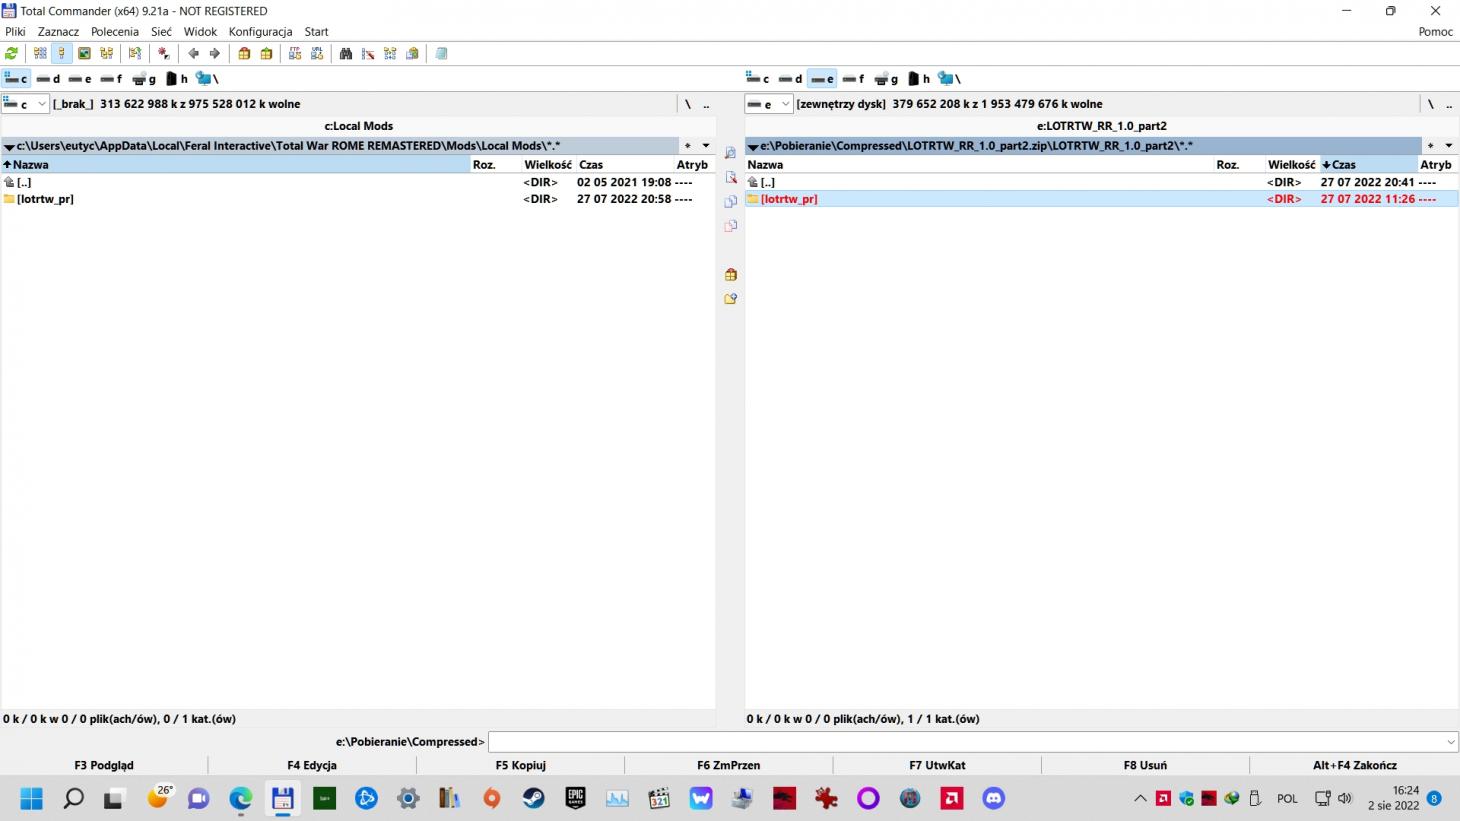Open the command line history dropdown
1460x821 pixels.
click(x=1450, y=742)
